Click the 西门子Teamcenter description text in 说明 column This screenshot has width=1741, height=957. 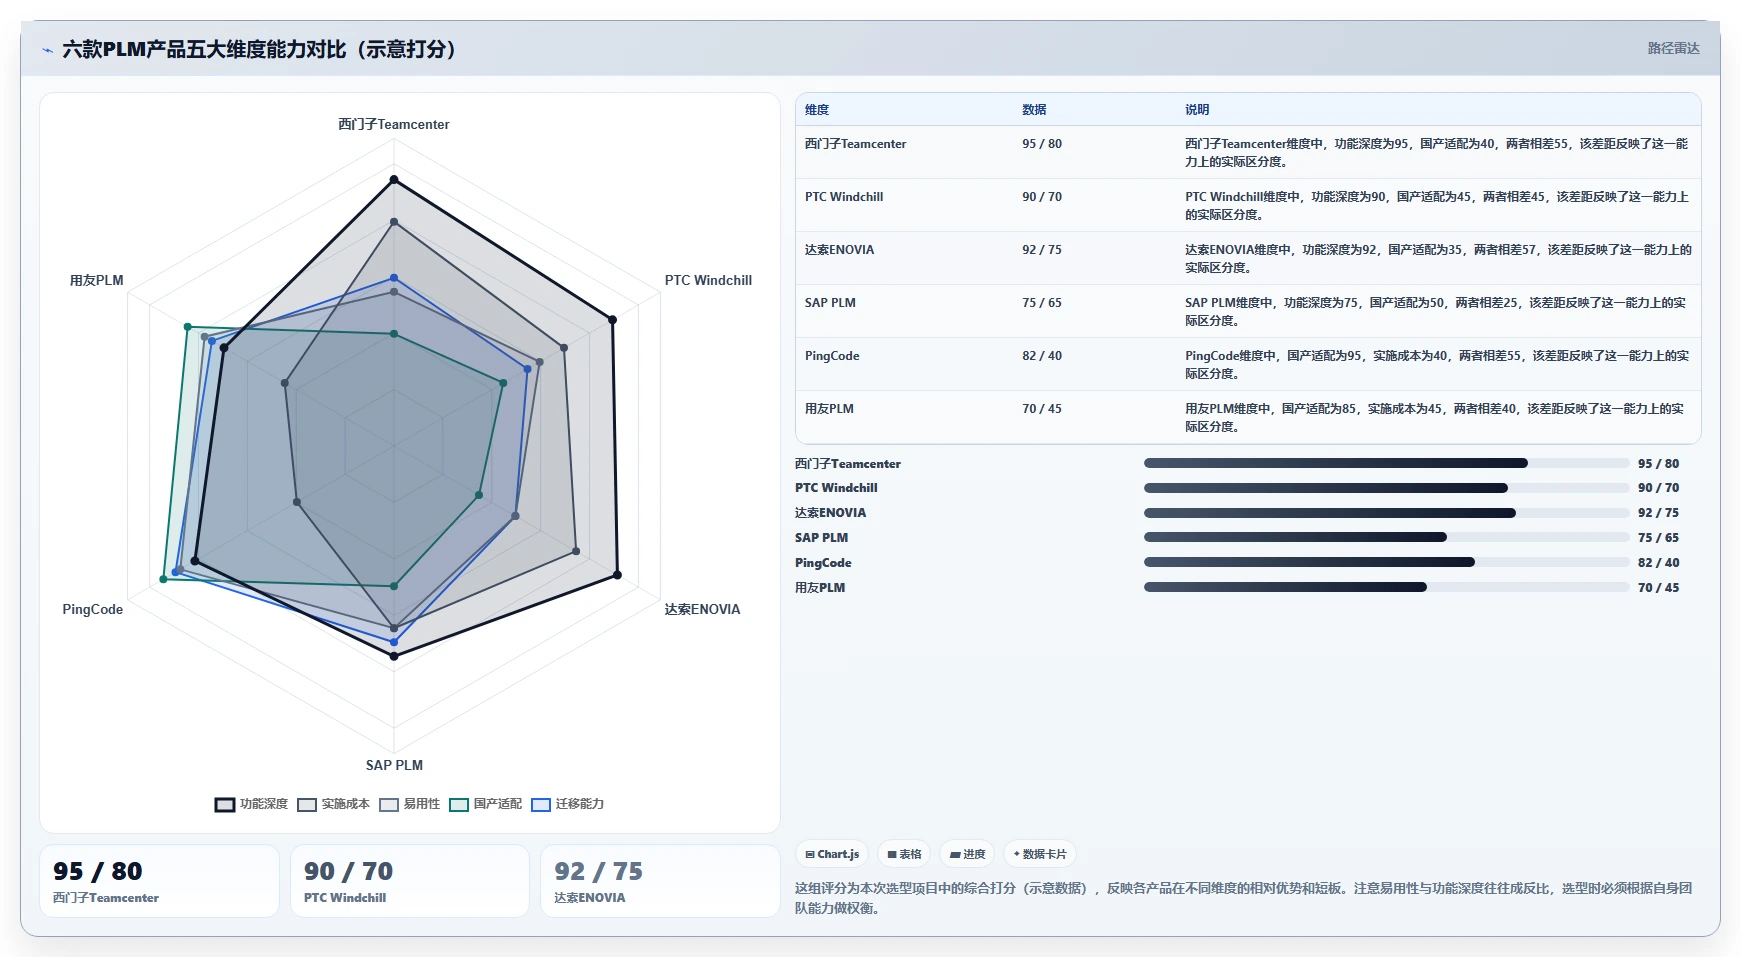(1436, 153)
